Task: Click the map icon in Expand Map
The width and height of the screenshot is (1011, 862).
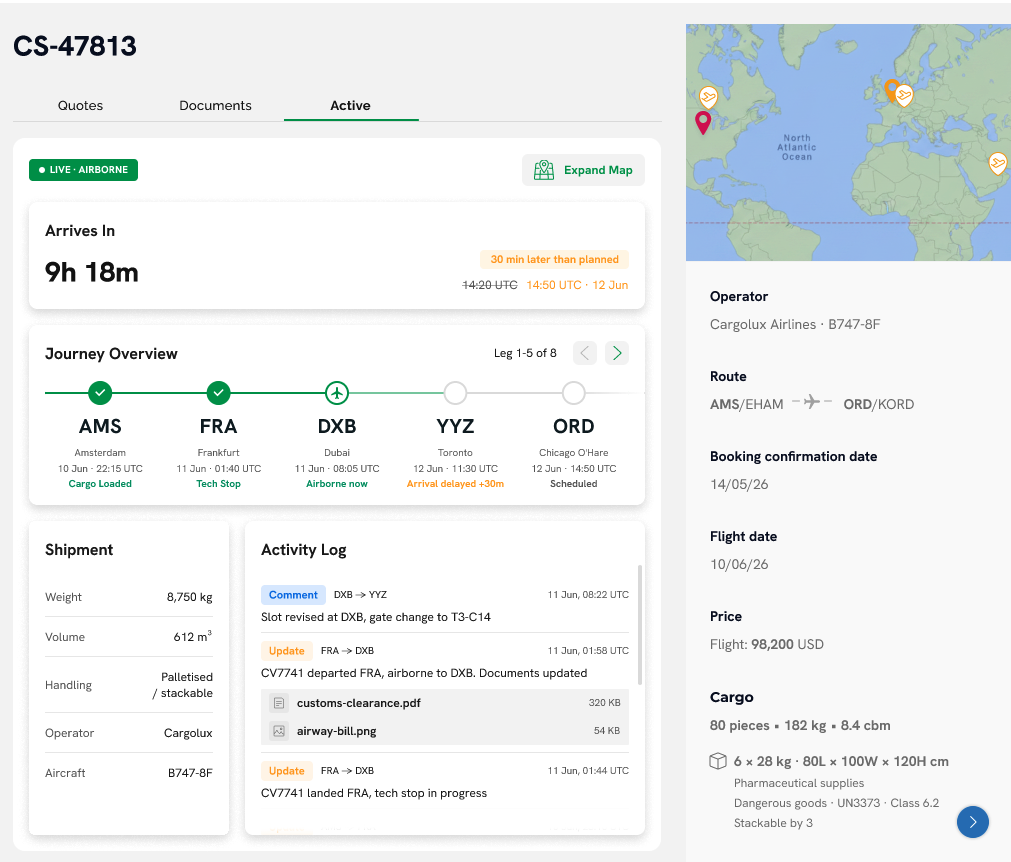Action: click(544, 170)
